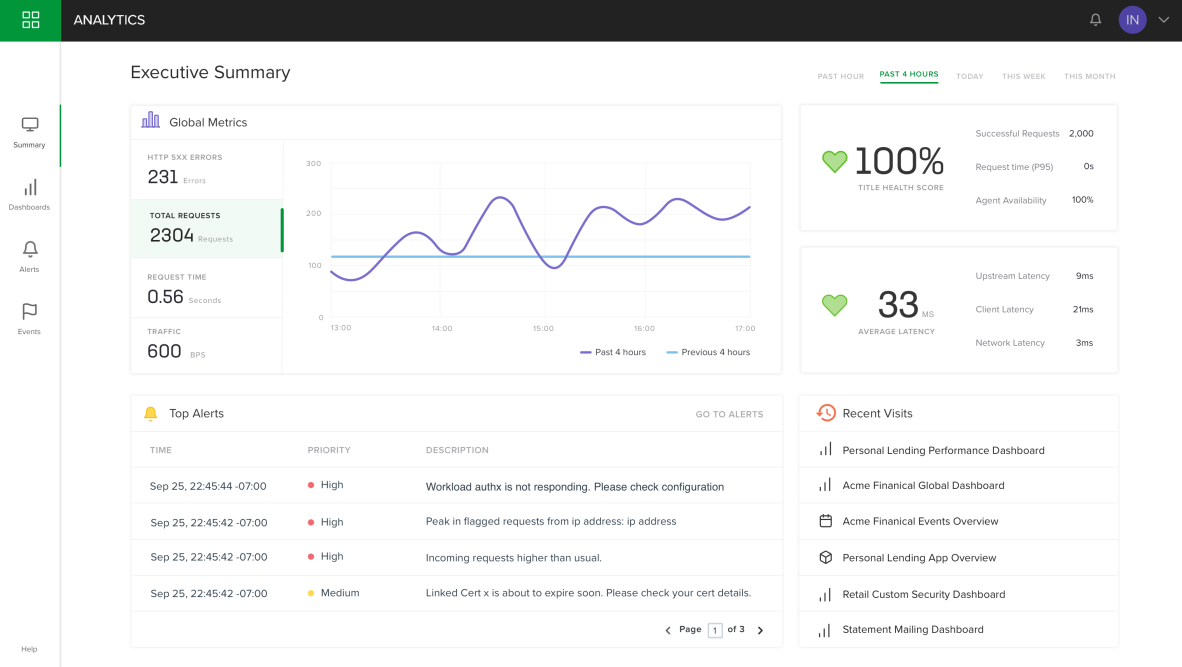Viewport: 1182px width, 667px height.
Task: Open Summary in the sidebar
Action: point(29,133)
